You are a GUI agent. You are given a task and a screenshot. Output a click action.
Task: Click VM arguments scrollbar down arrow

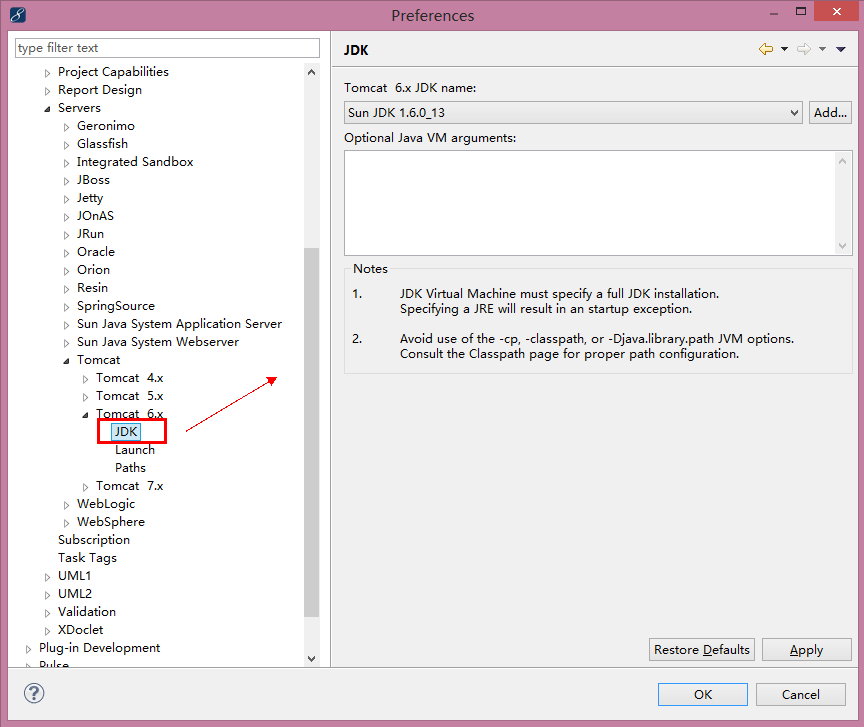click(x=843, y=246)
